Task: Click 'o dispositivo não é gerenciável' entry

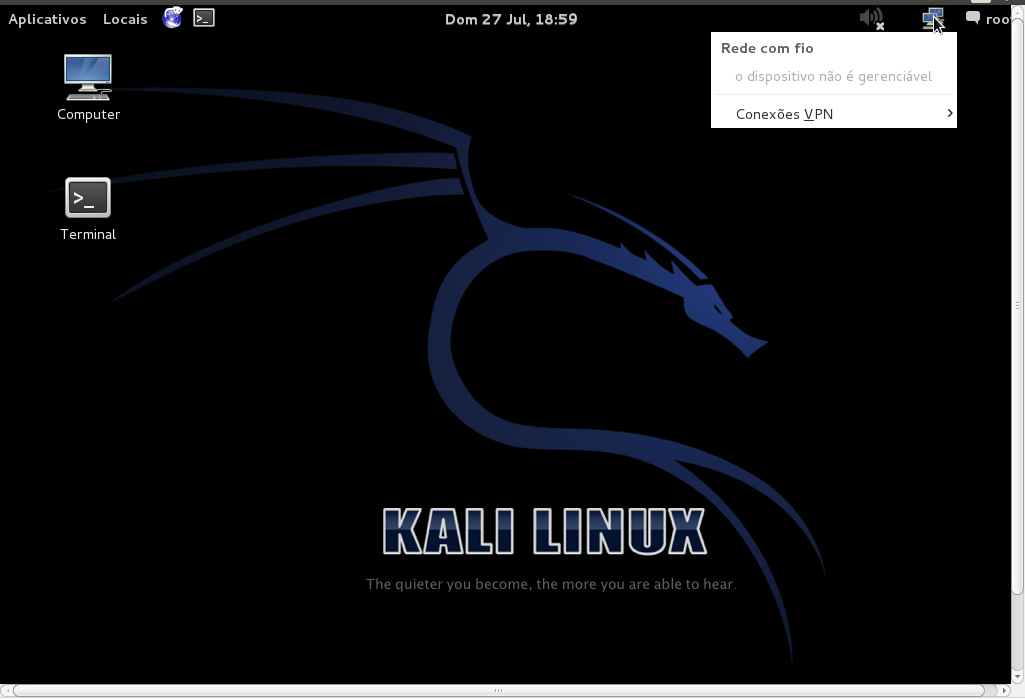Action: [x=833, y=76]
